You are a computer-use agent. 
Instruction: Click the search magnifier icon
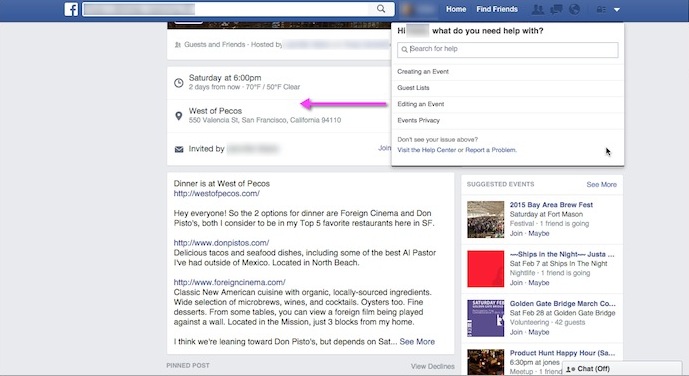point(381,9)
